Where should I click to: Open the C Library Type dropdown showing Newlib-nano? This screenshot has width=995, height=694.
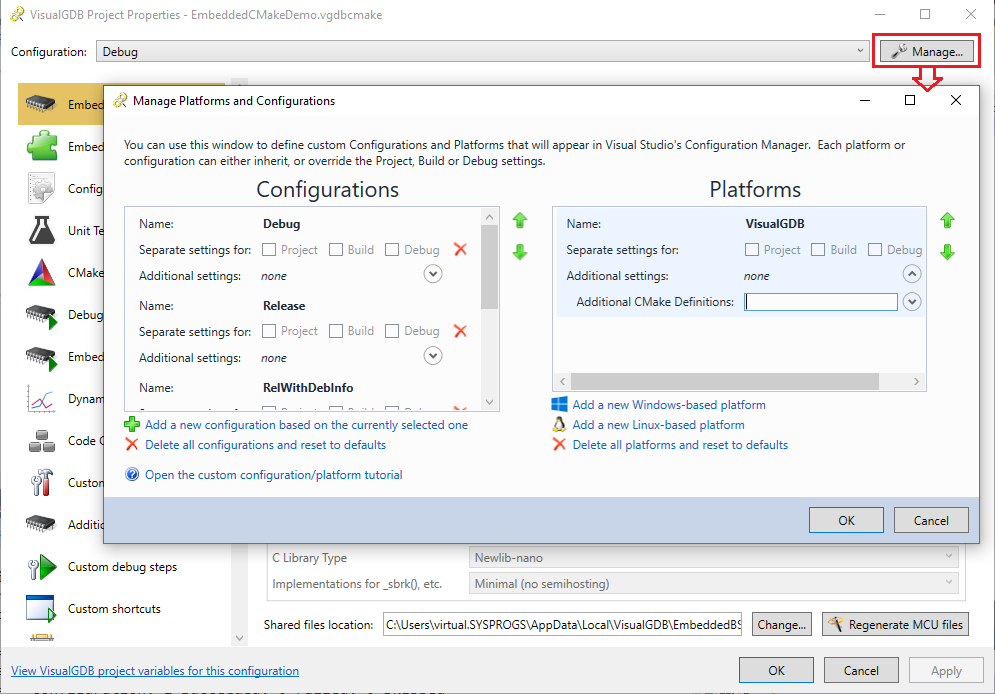tap(713, 558)
